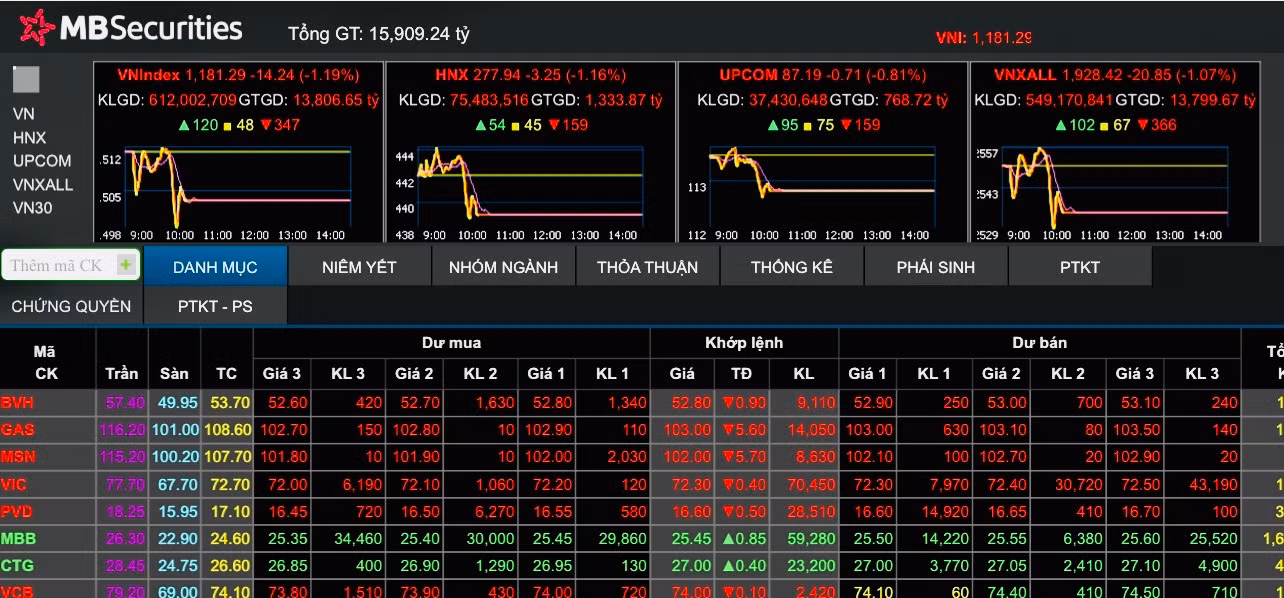This screenshot has width=1284, height=598.
Task: Click MSN floor price 100.20
Action: [x=174, y=457]
